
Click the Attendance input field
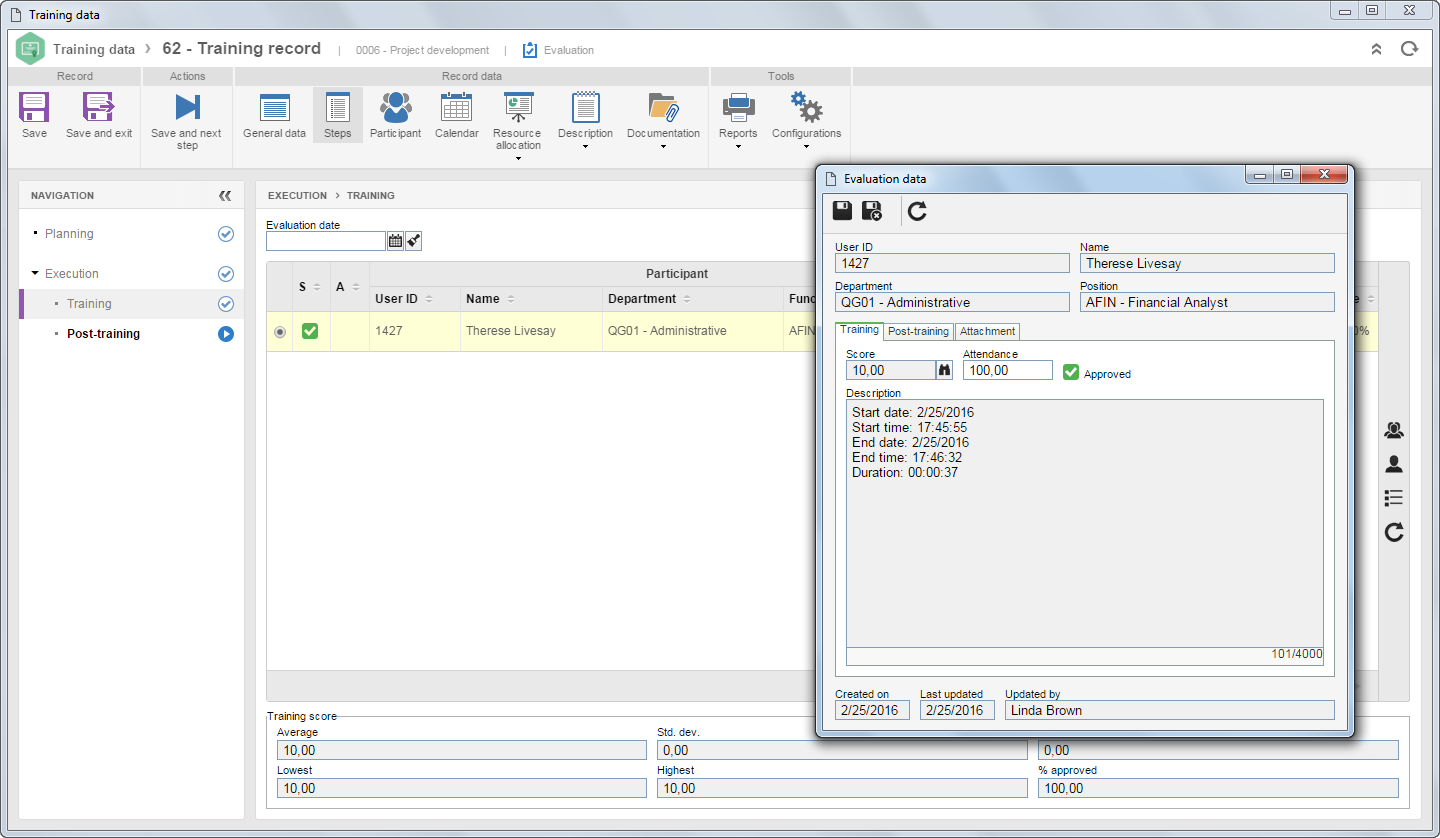pyautogui.click(x=1007, y=370)
